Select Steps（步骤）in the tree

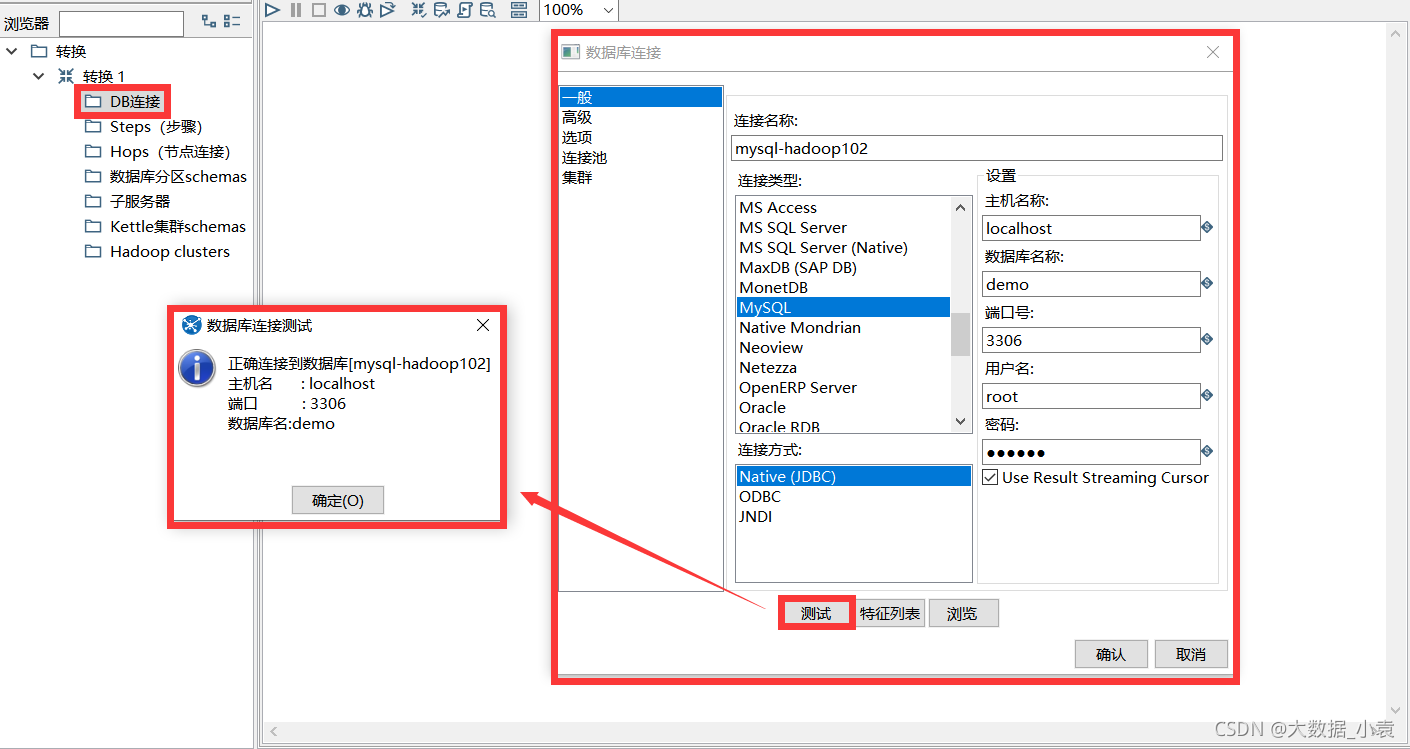click(156, 126)
